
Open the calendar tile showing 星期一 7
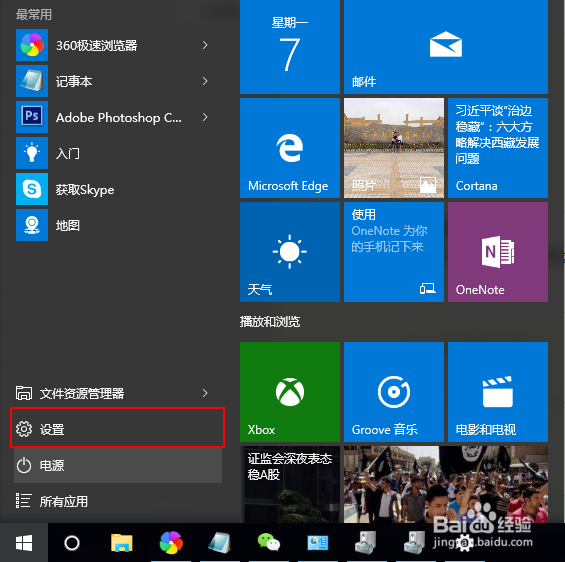pos(290,47)
